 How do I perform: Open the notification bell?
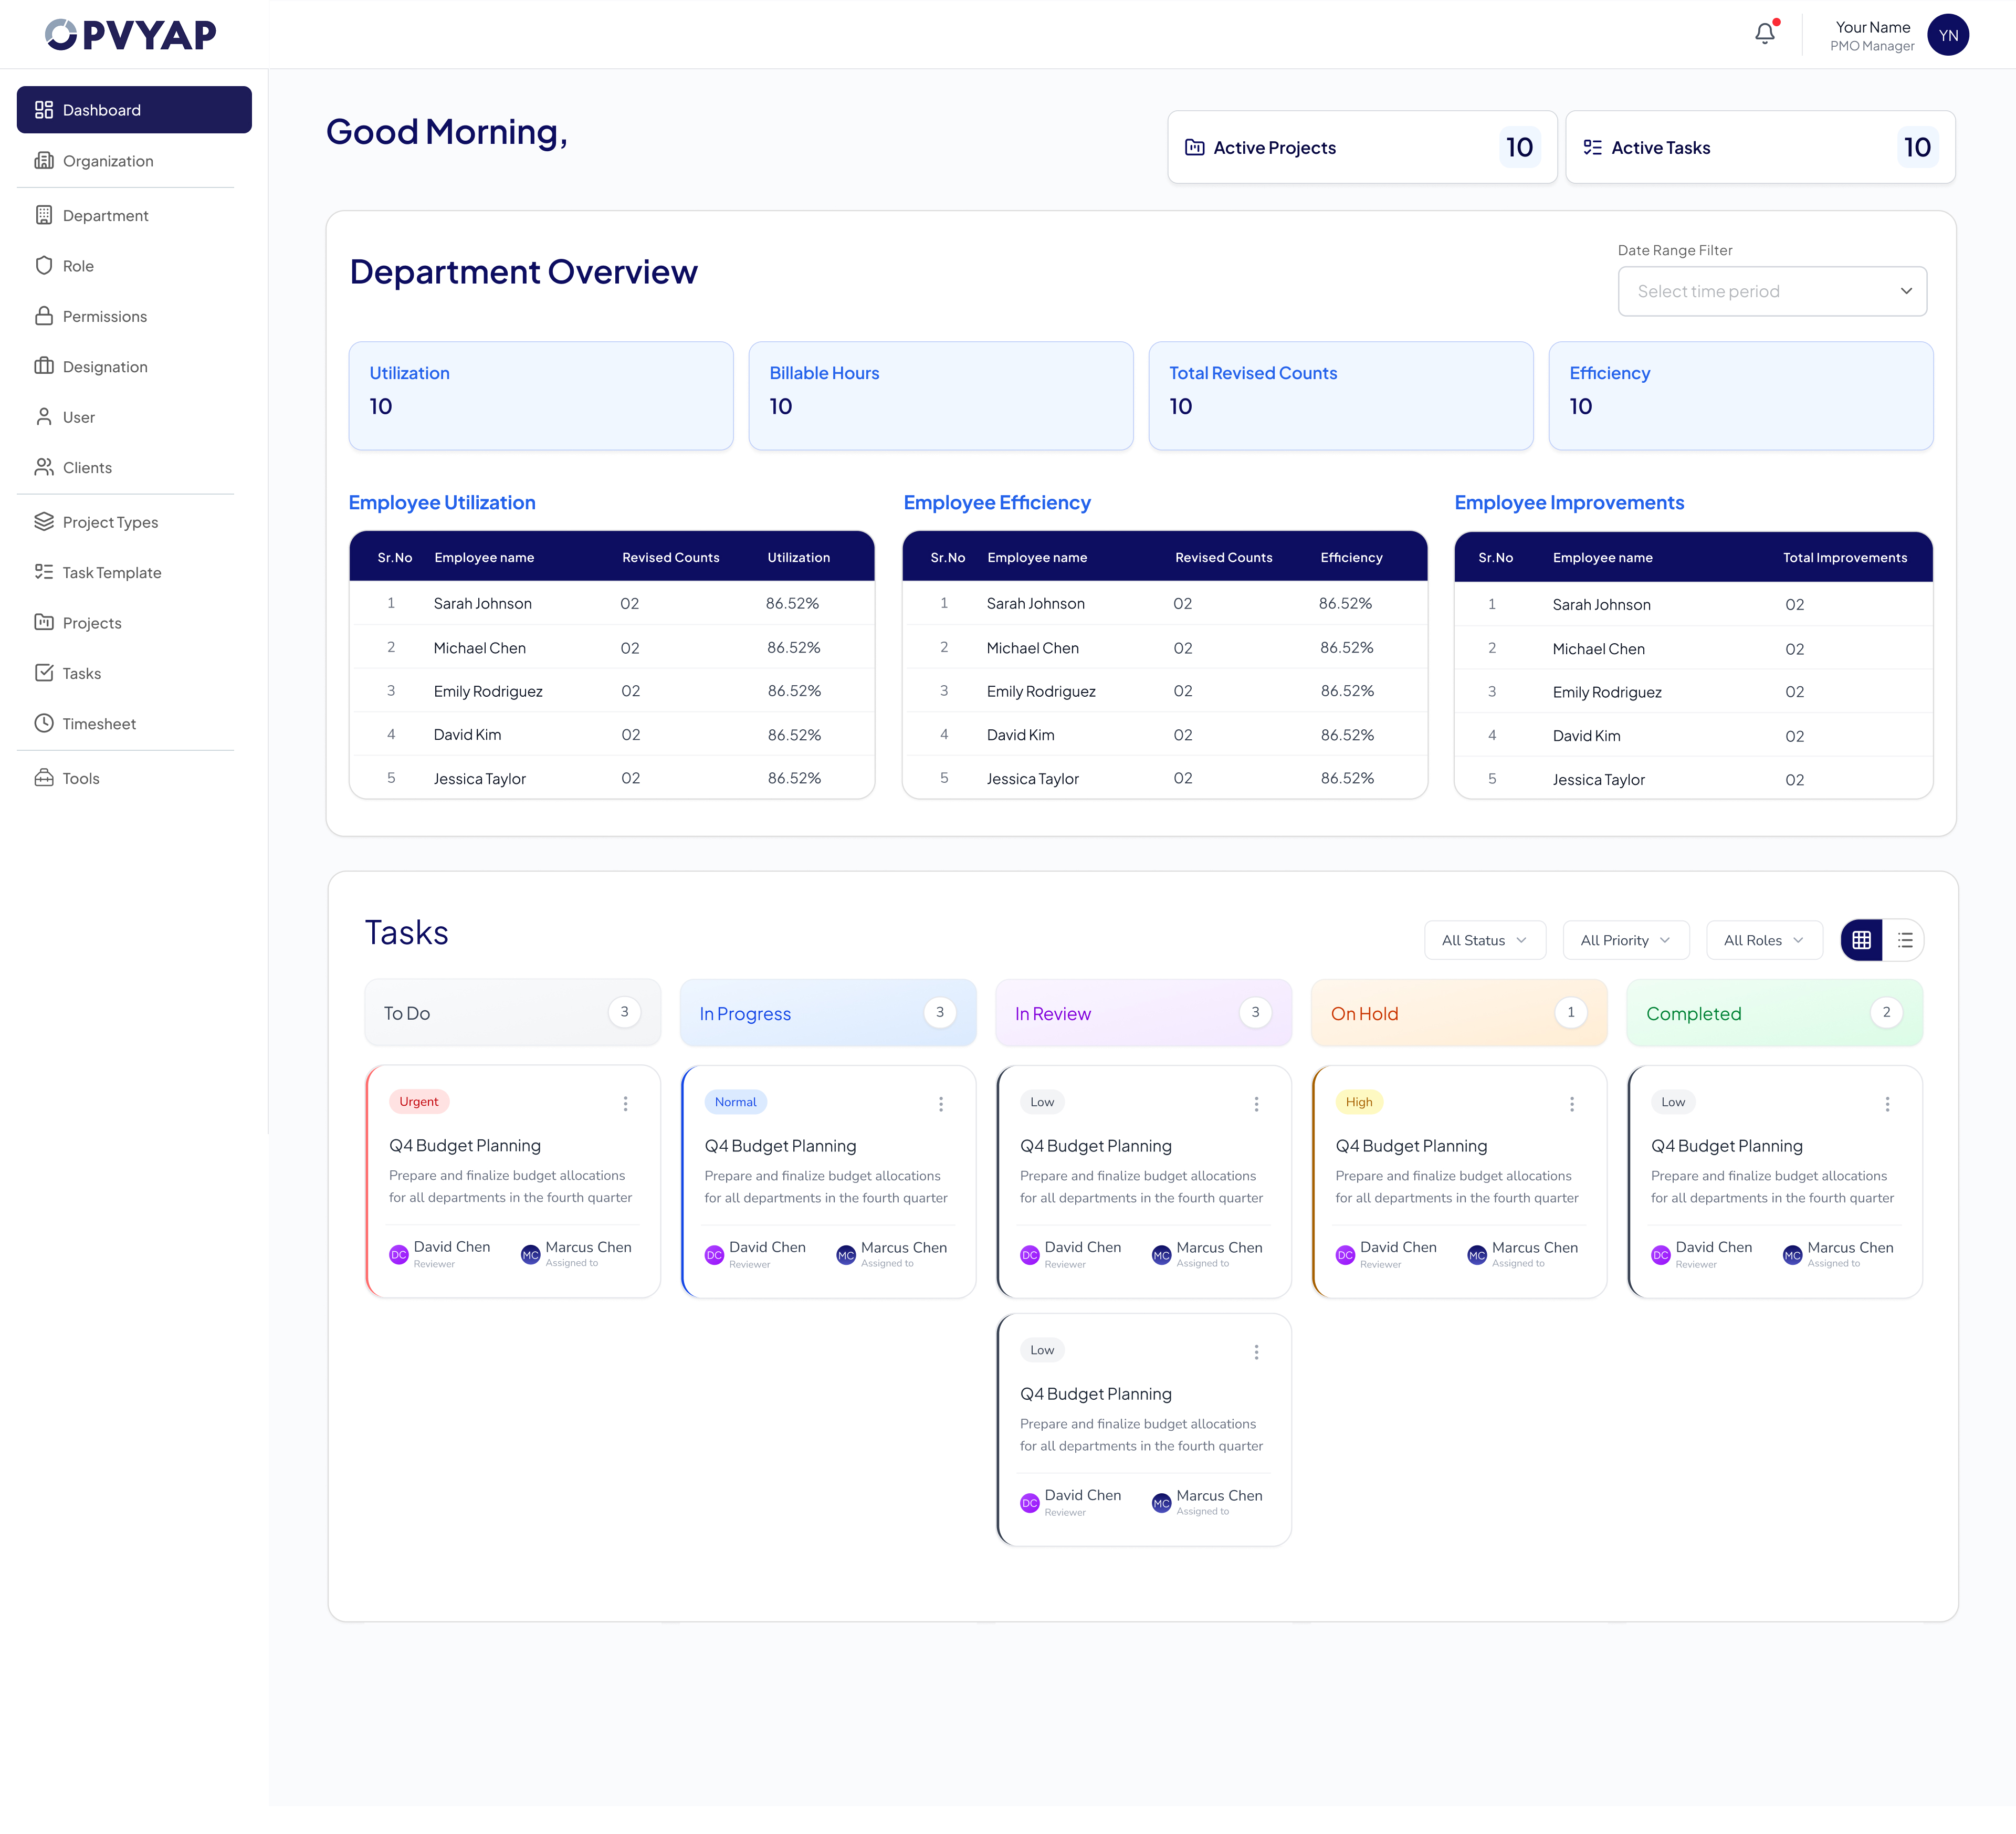click(x=1765, y=33)
